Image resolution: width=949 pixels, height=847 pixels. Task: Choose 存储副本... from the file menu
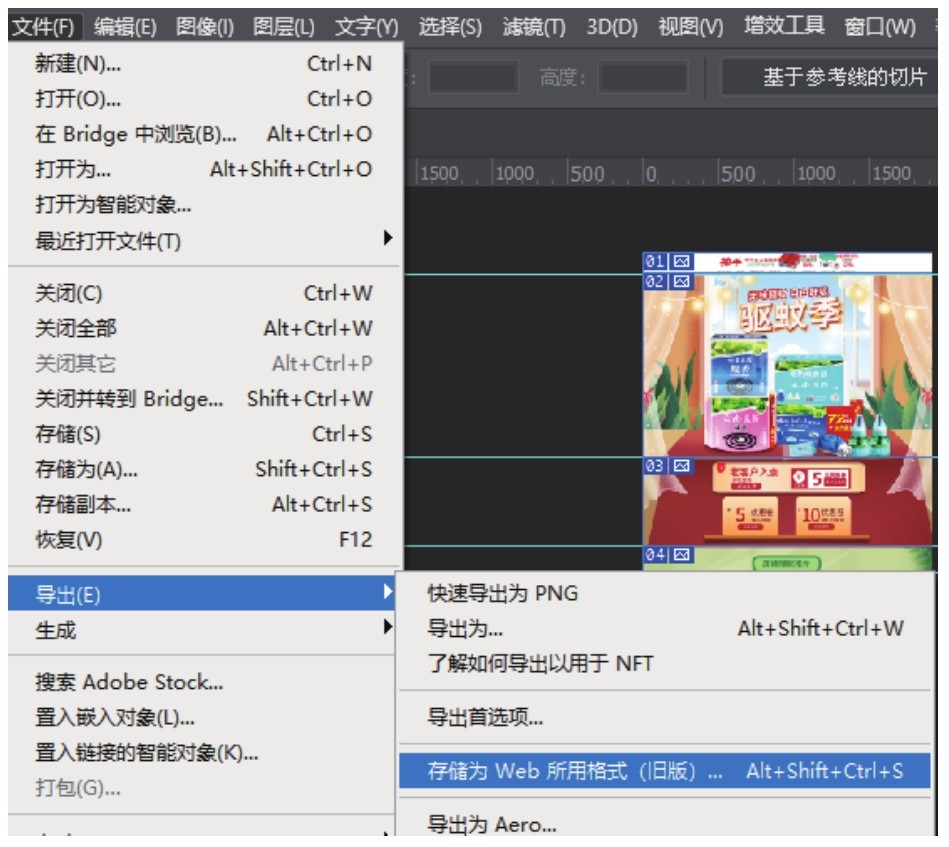click(x=205, y=504)
